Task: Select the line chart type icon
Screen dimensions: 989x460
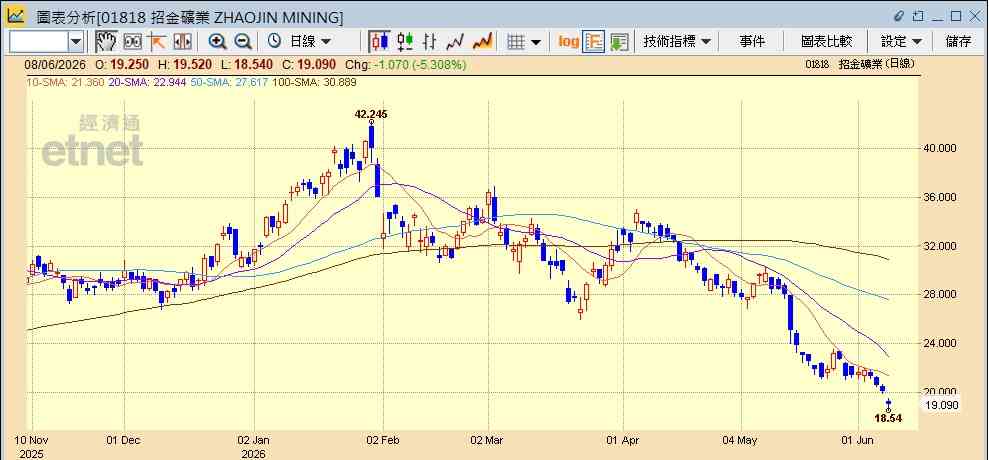Action: click(455, 42)
